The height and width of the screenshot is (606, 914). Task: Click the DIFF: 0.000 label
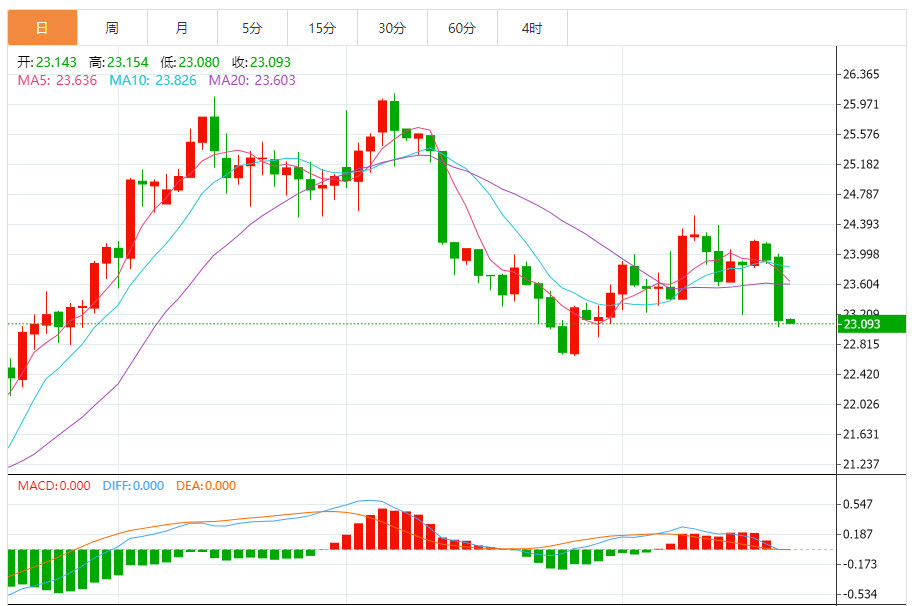coord(133,486)
